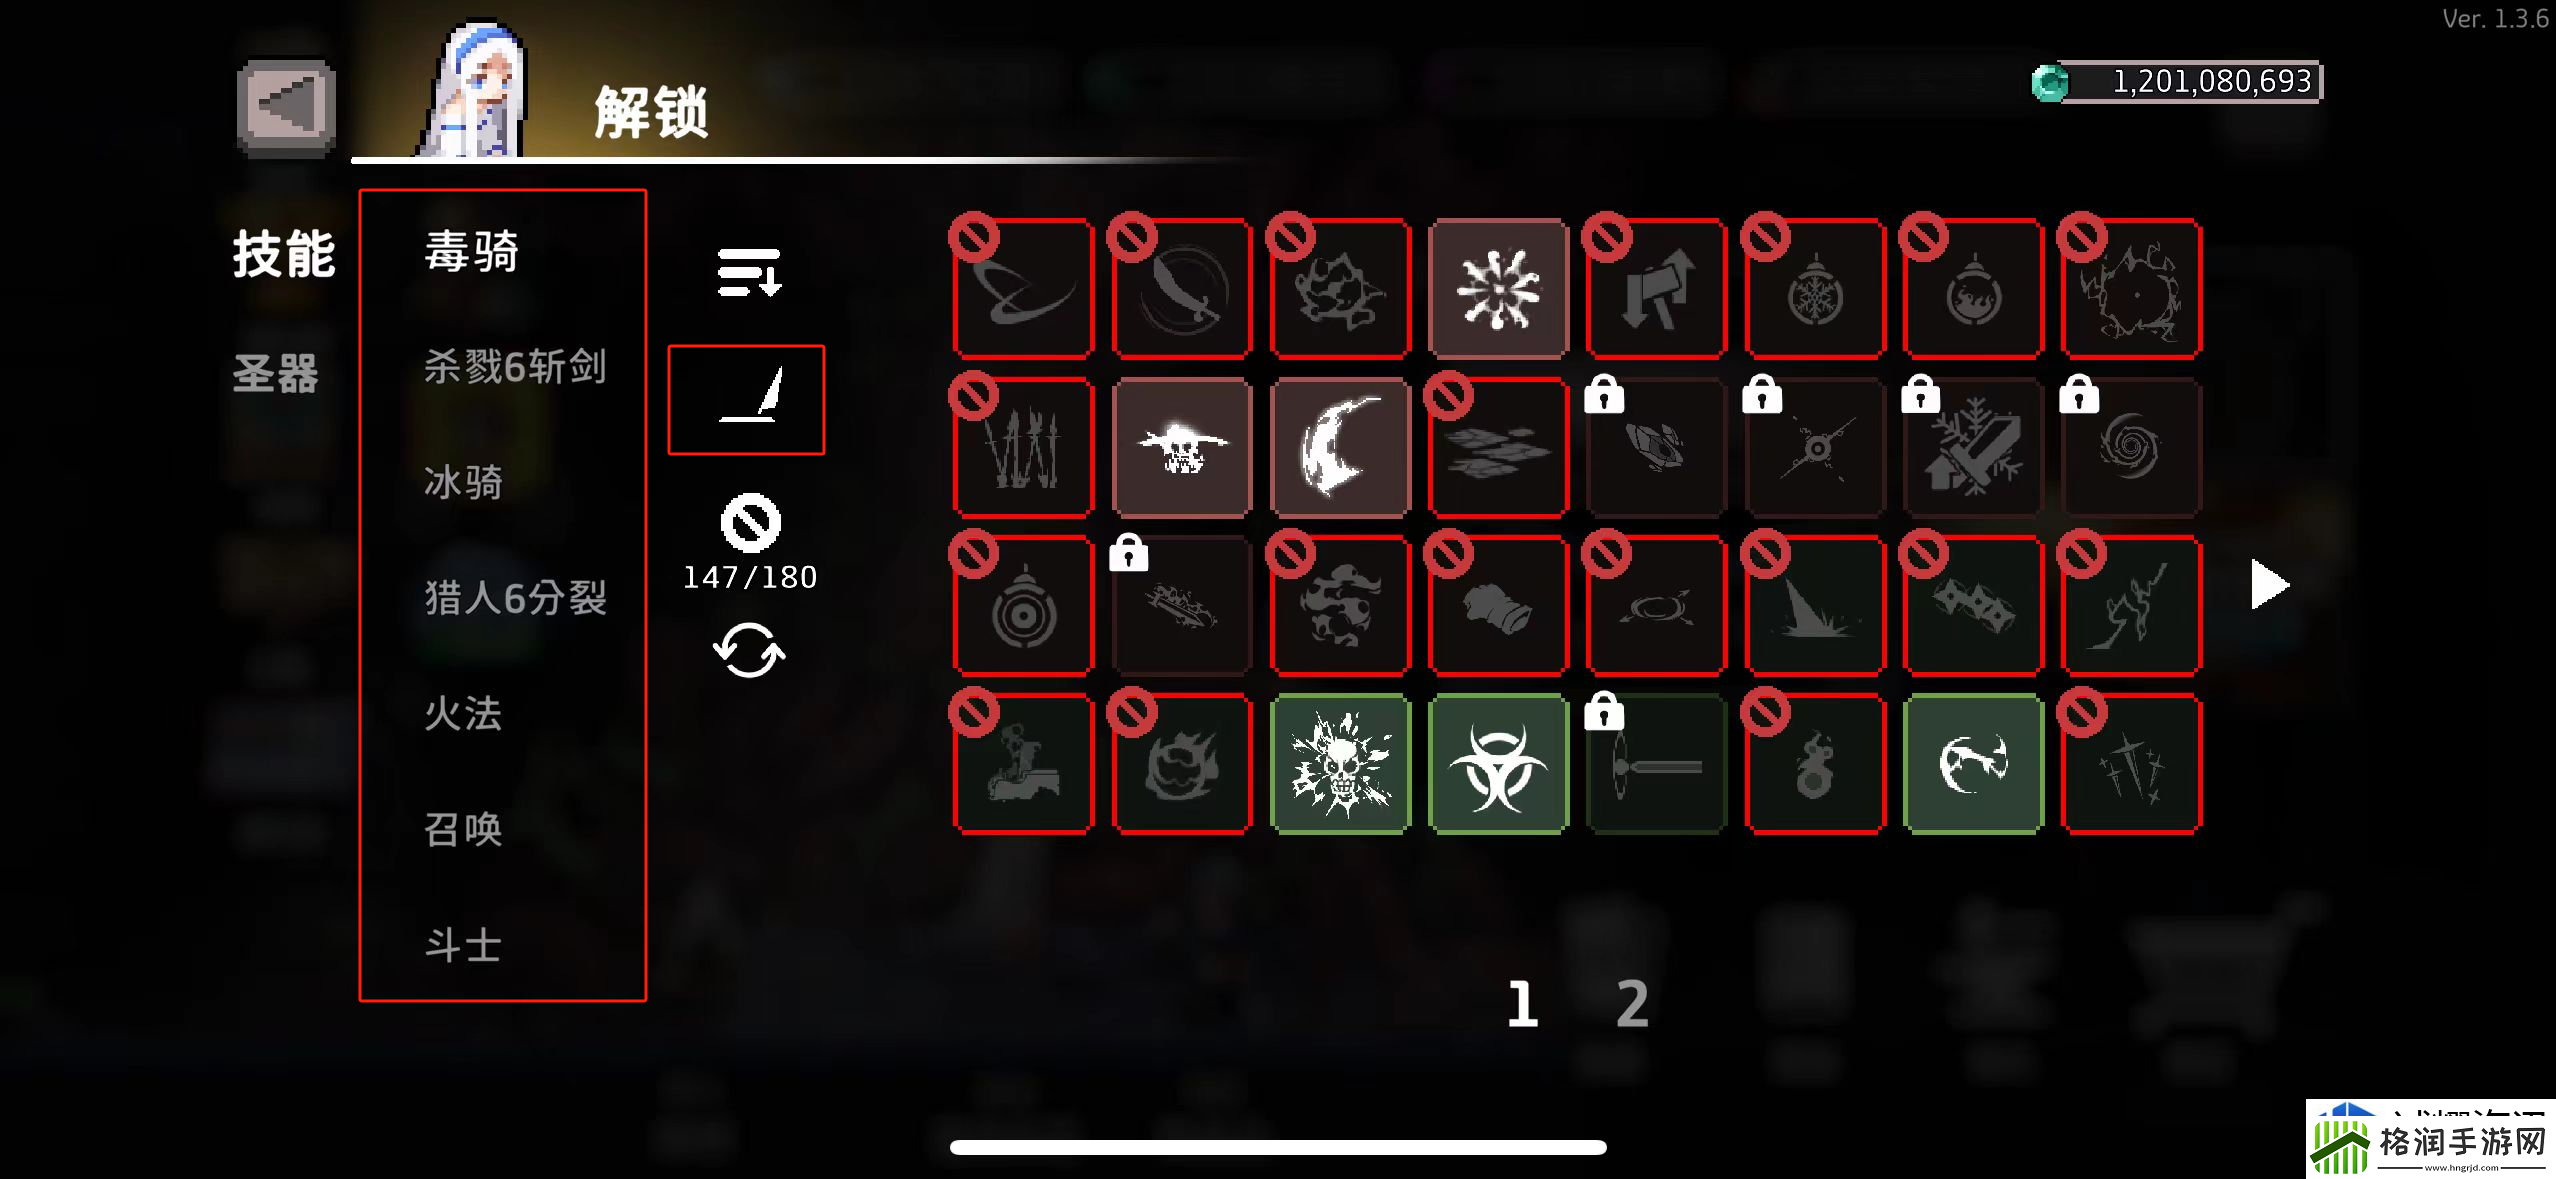The width and height of the screenshot is (2556, 1179).
Task: Click the refresh cycle arrows icon
Action: [749, 651]
